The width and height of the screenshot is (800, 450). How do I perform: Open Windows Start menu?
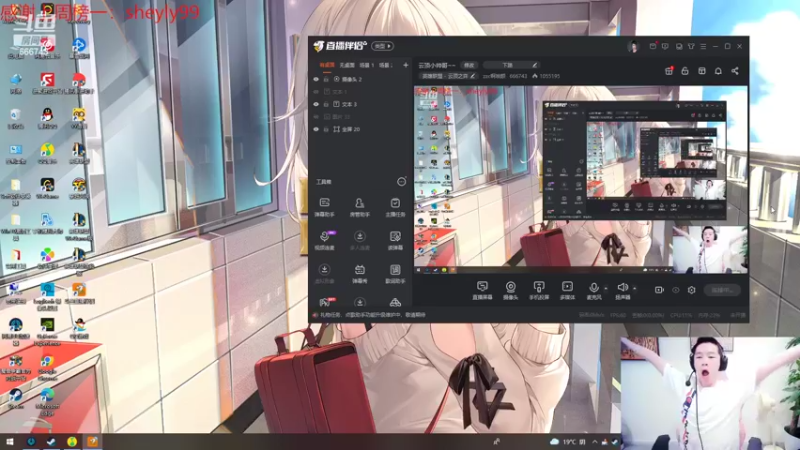click(9, 442)
